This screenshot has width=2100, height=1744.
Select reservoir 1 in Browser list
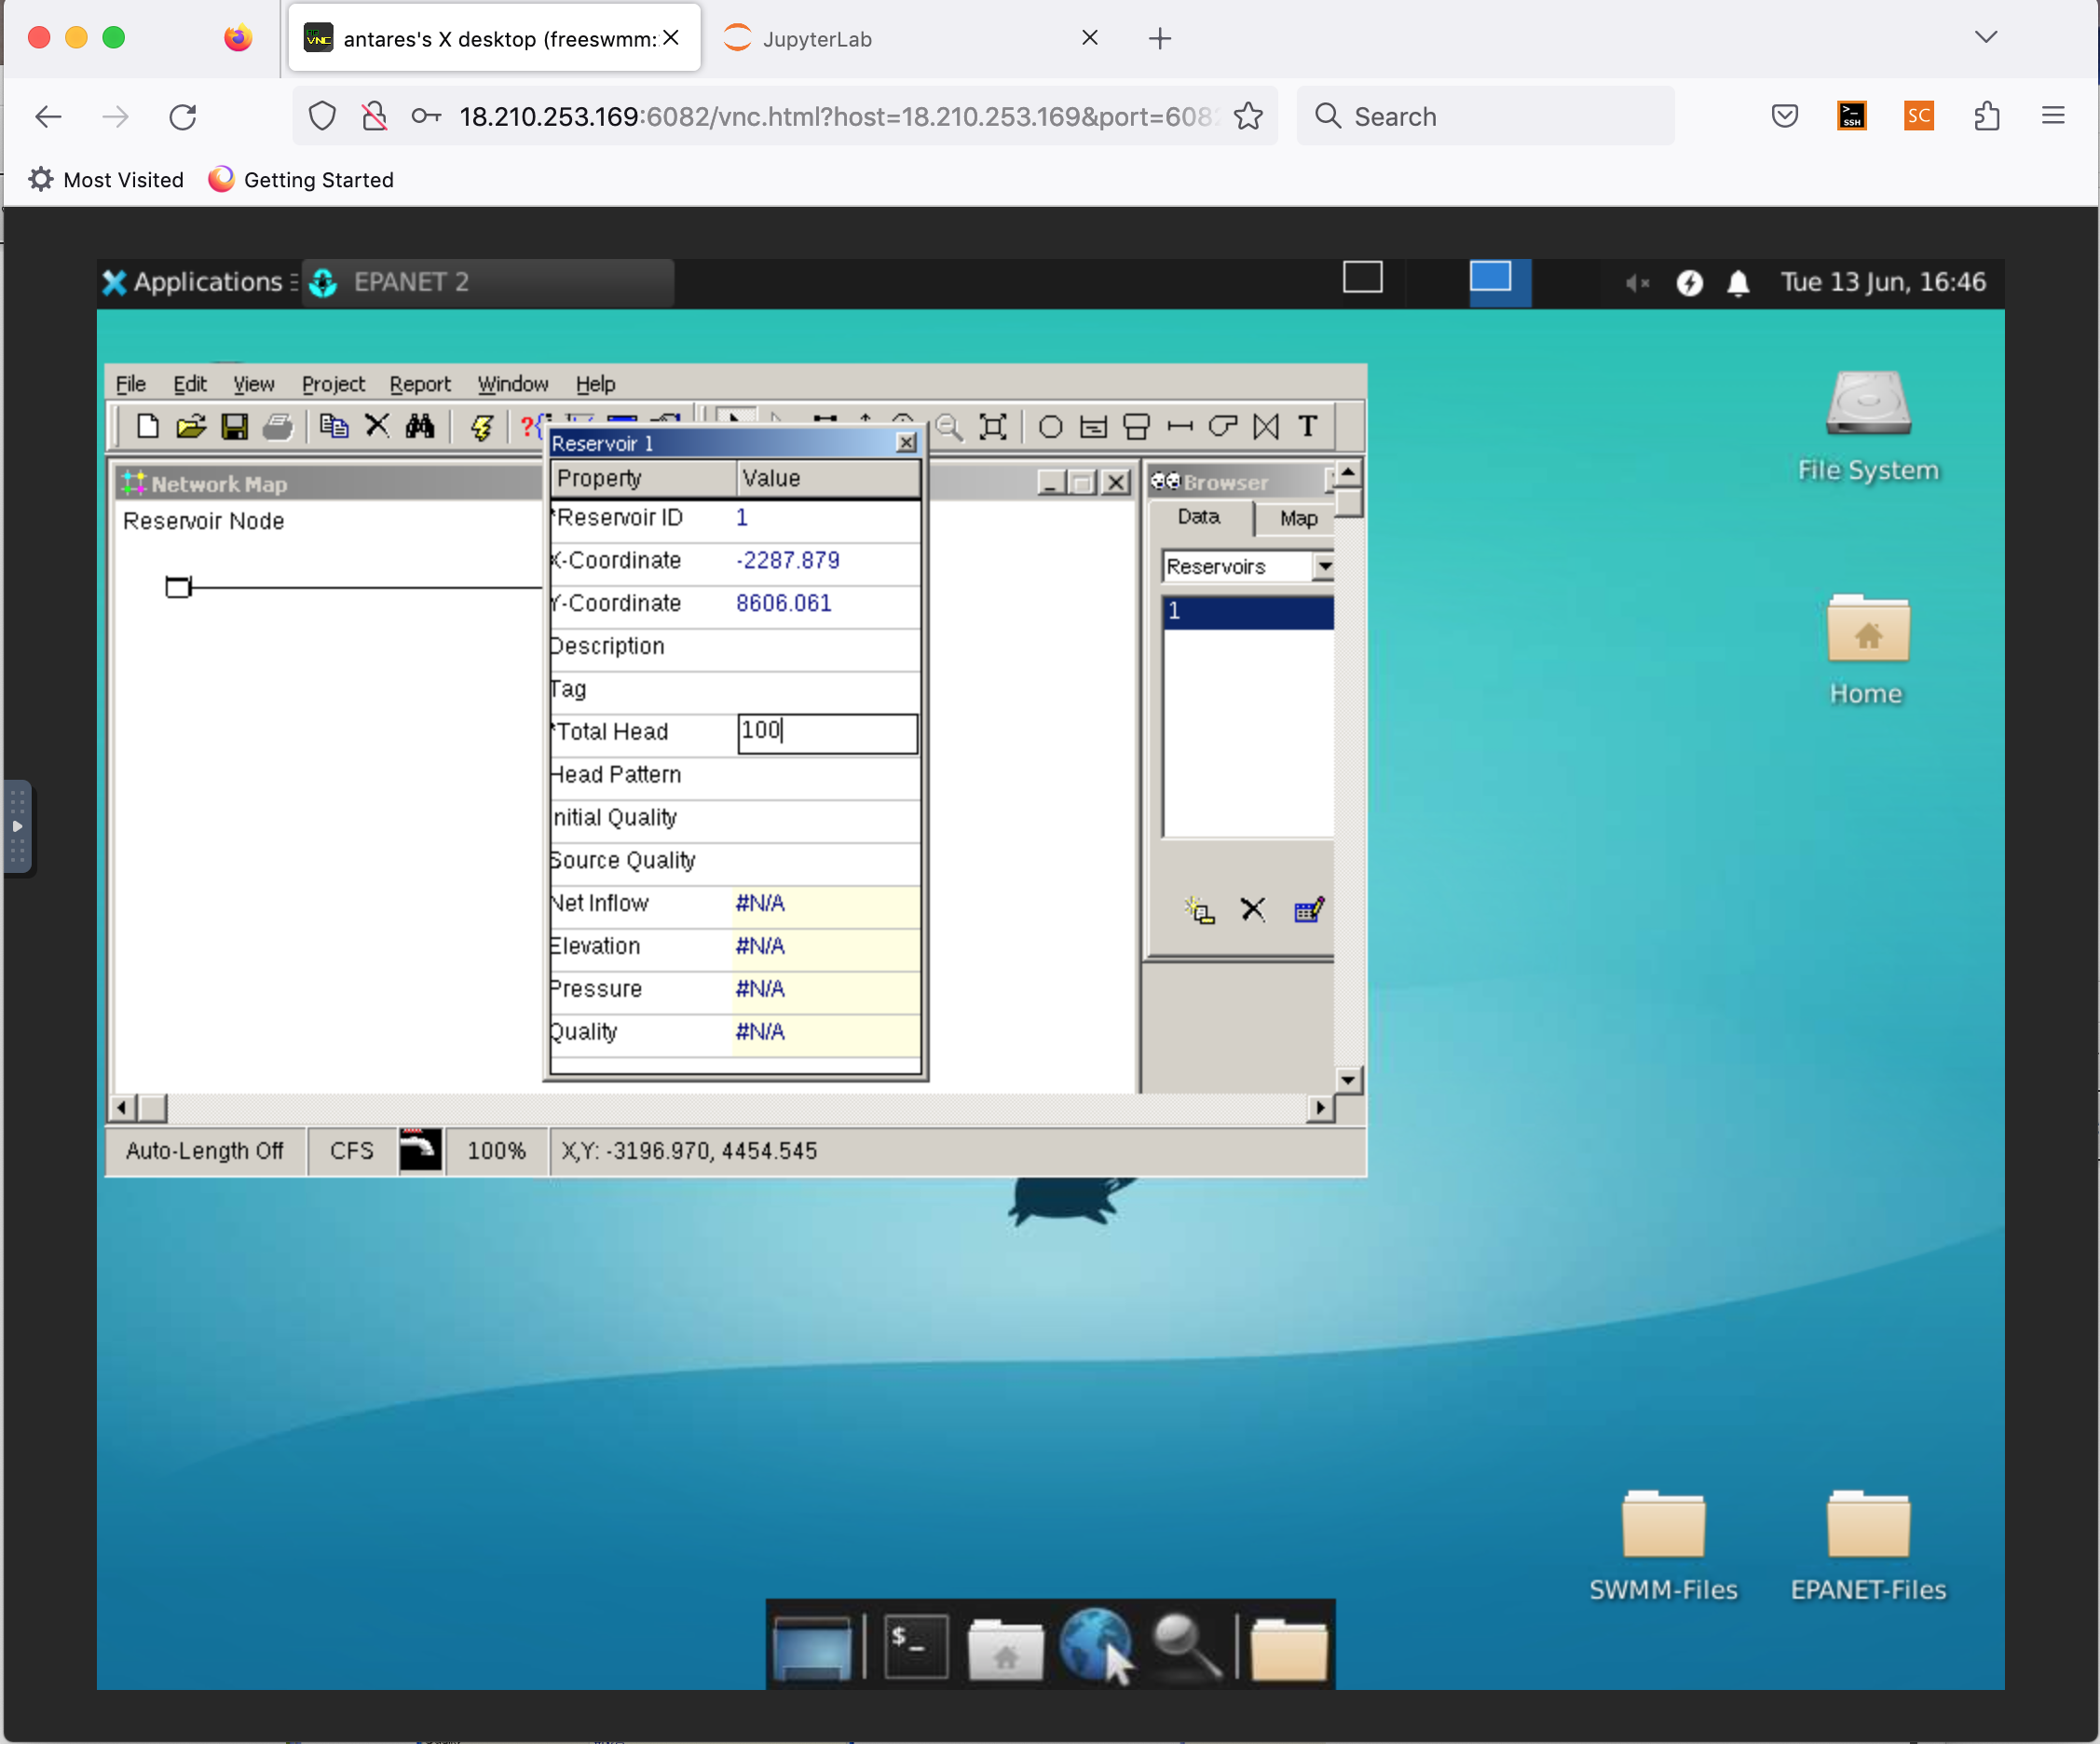1248,611
